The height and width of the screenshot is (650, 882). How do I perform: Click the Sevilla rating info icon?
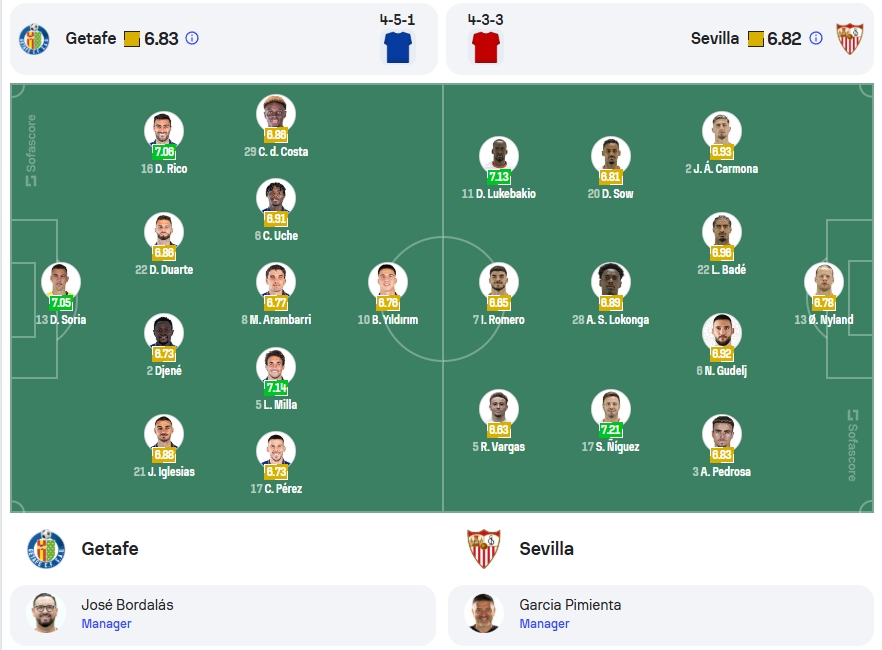(x=816, y=38)
